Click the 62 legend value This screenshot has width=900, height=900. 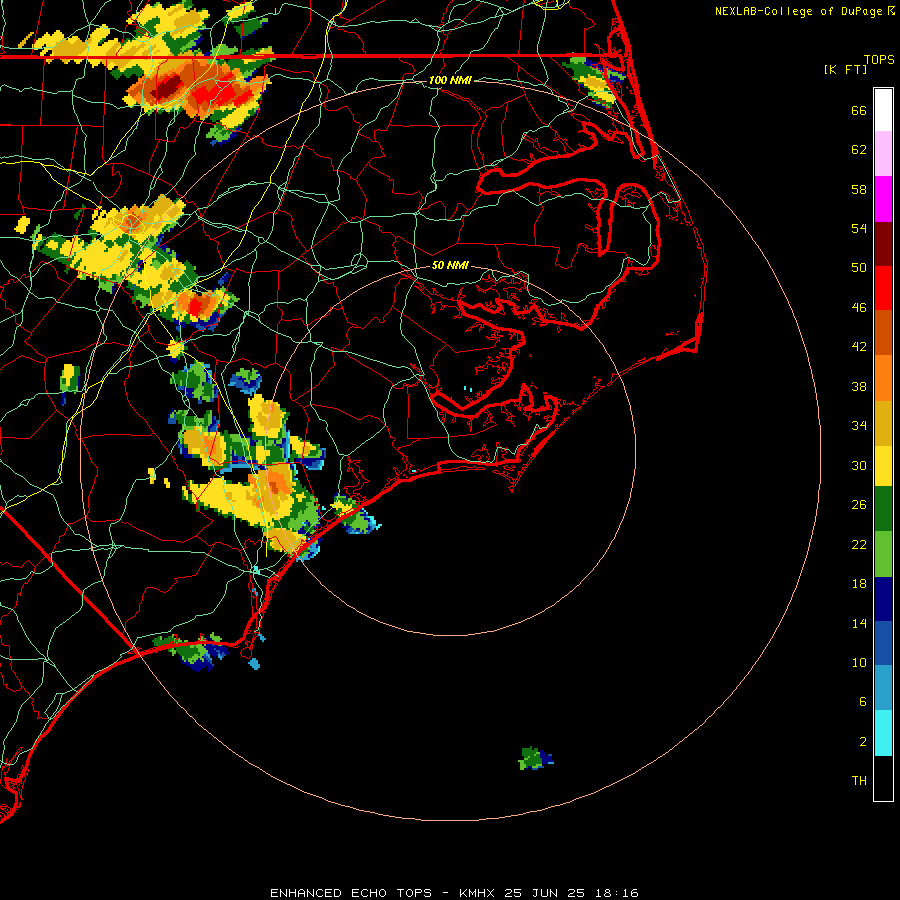point(859,150)
